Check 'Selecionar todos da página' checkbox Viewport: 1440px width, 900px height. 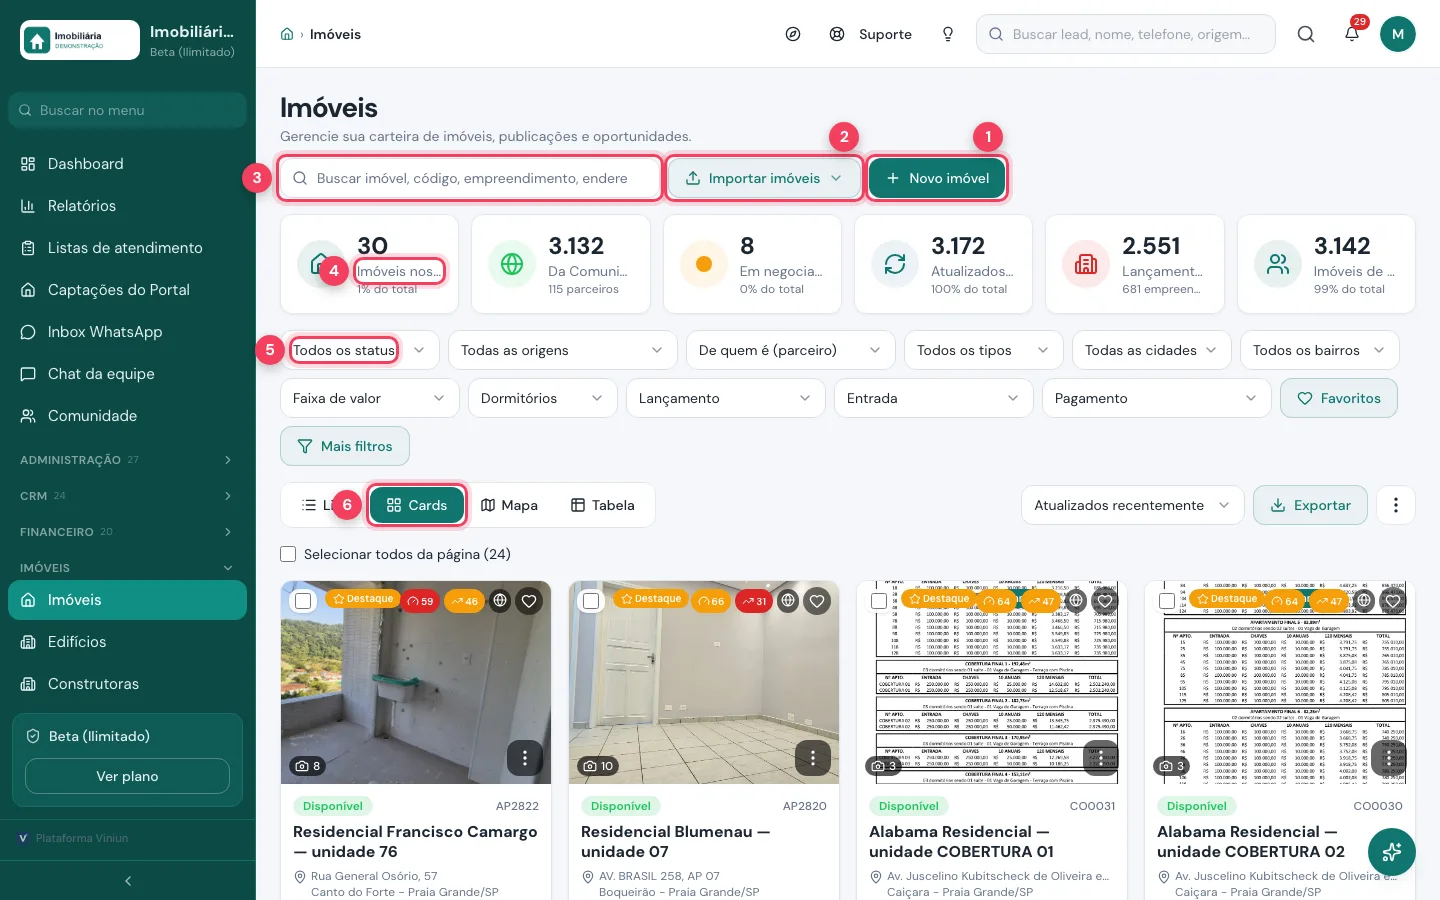click(288, 554)
